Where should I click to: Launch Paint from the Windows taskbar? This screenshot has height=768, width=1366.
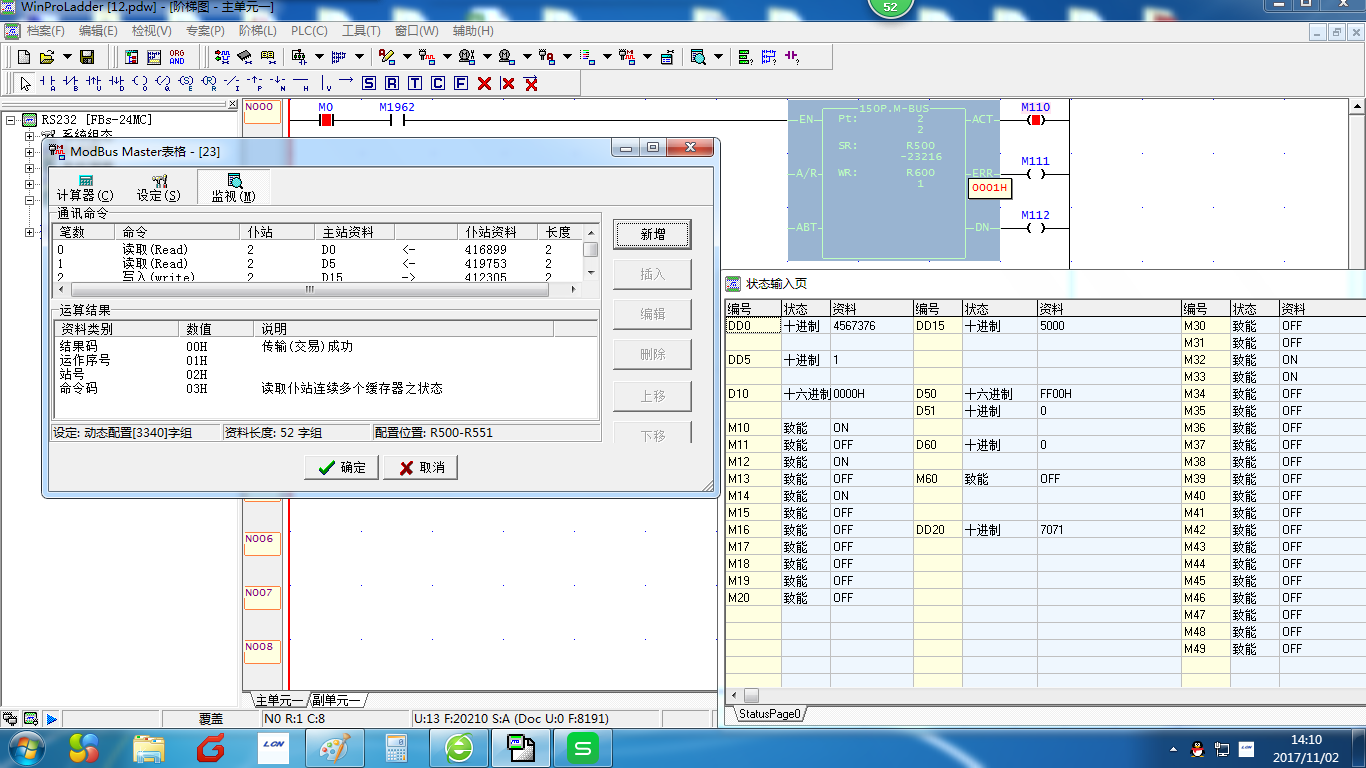pyautogui.click(x=334, y=747)
